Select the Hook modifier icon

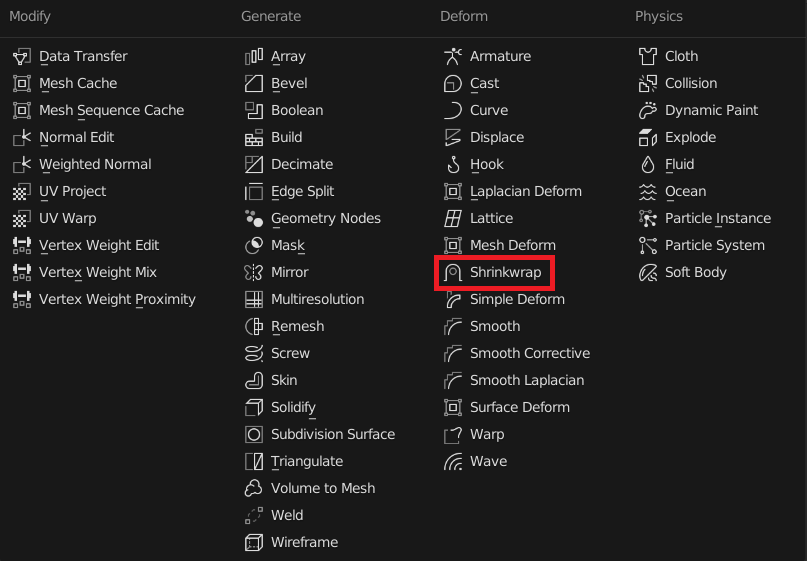[453, 165]
